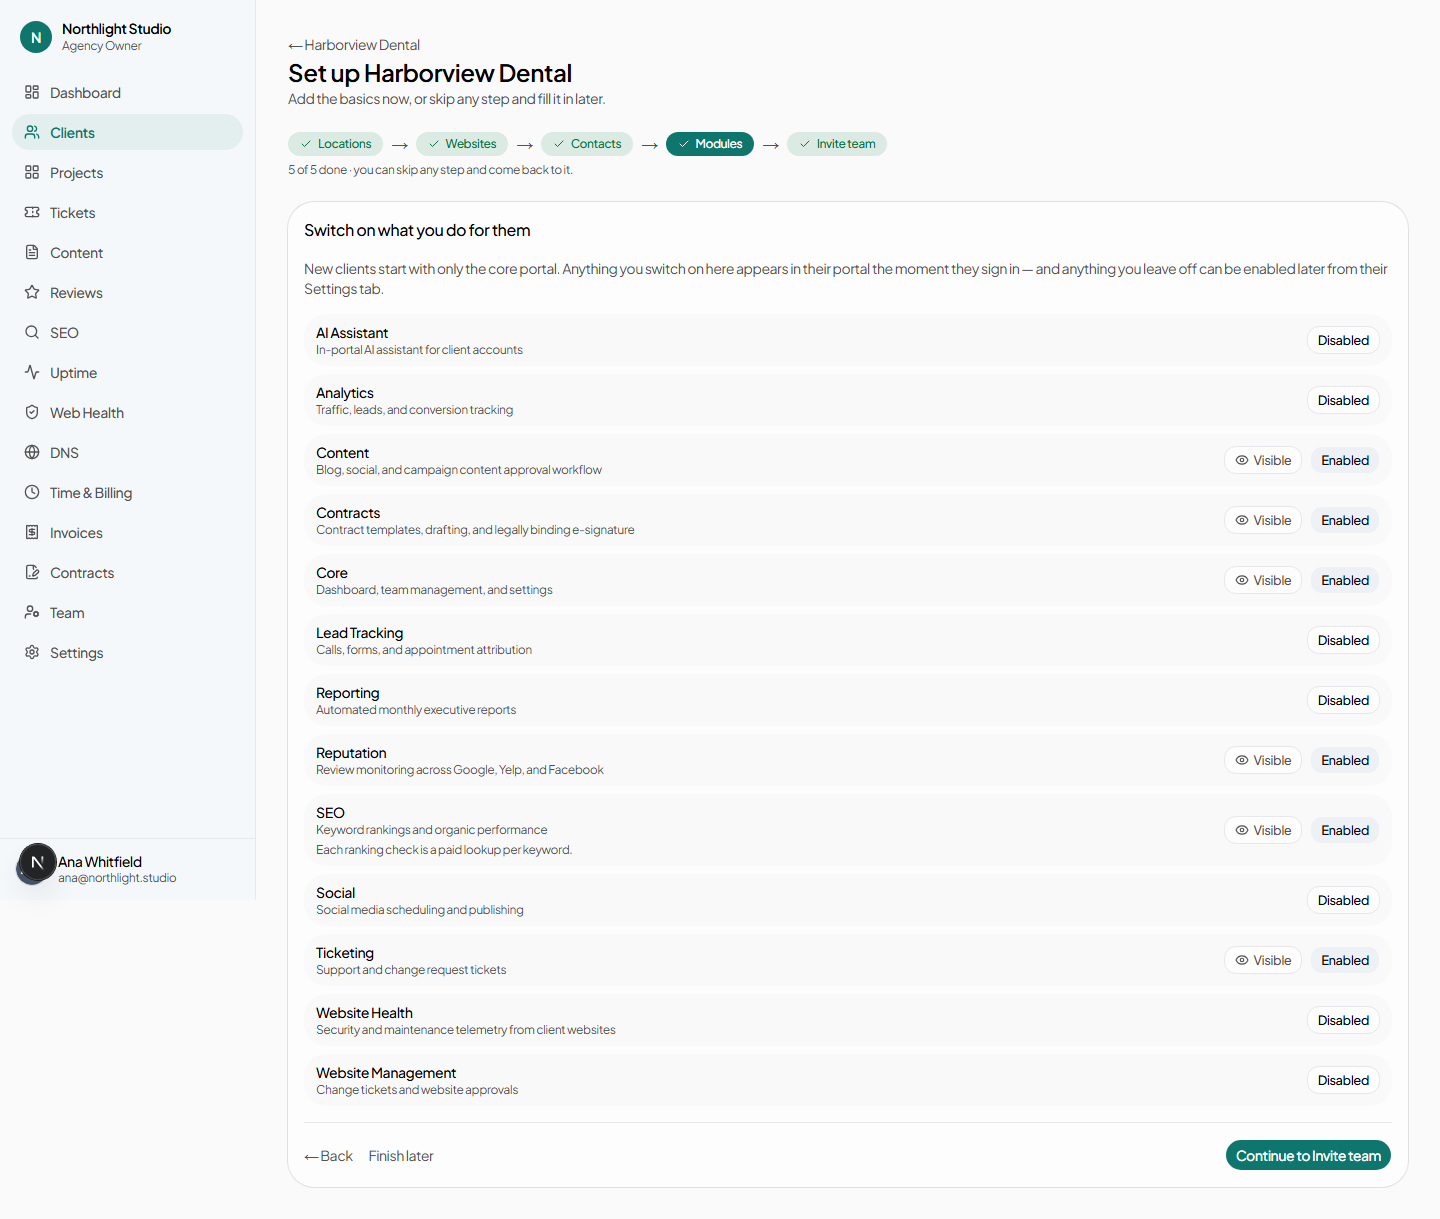This screenshot has width=1440, height=1219.
Task: Click the Website Management module title
Action: tap(386, 1073)
